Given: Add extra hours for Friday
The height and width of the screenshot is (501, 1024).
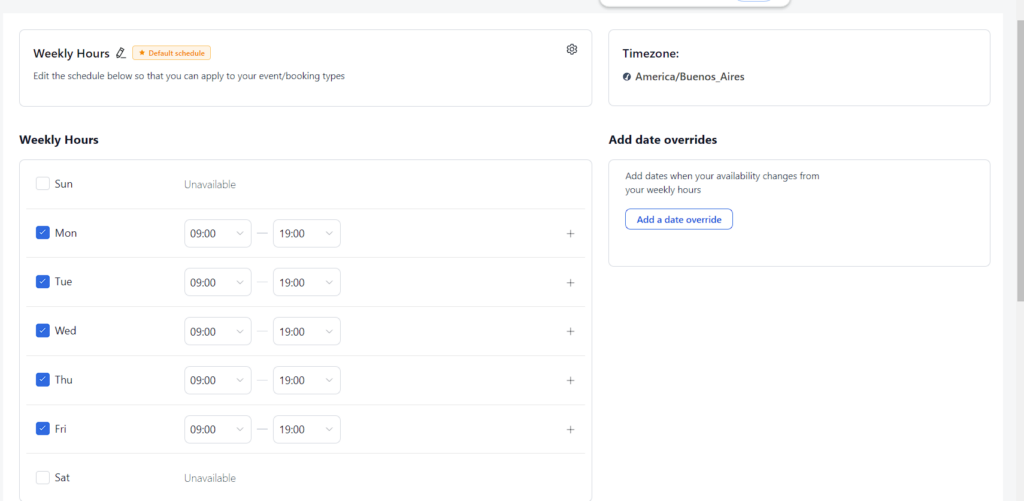Looking at the screenshot, I should pos(571,430).
